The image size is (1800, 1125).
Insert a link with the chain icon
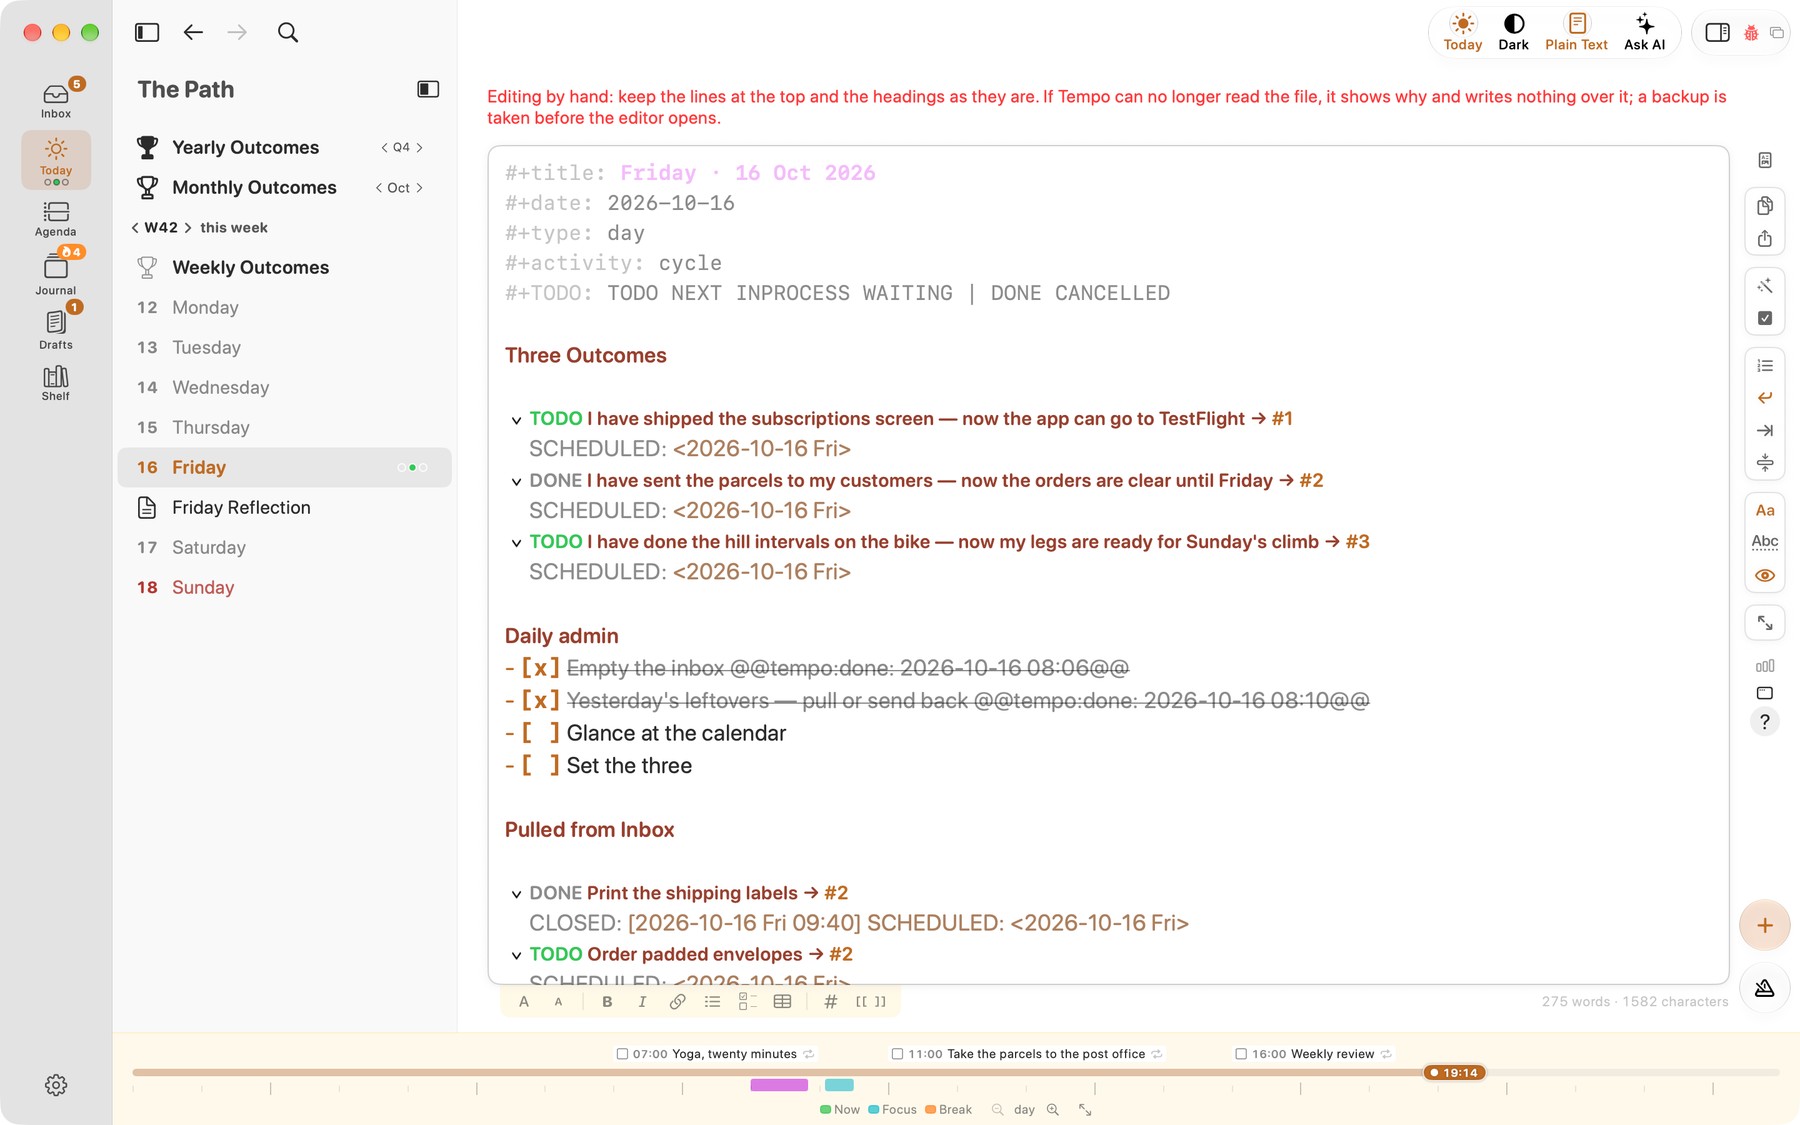(x=677, y=1001)
